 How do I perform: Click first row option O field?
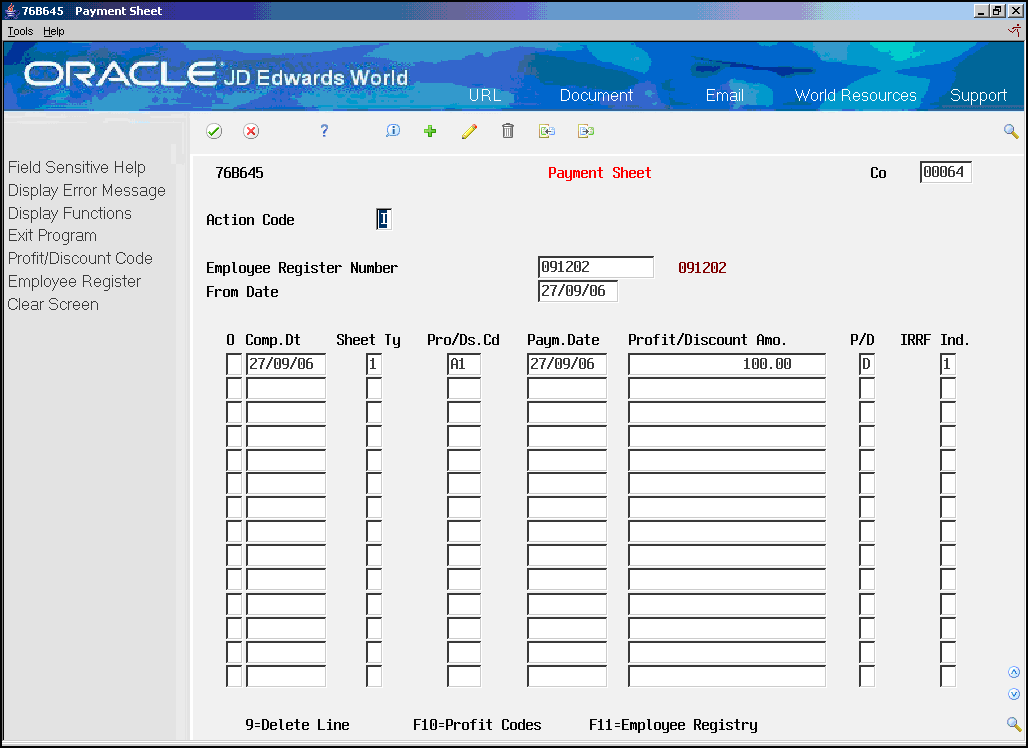click(x=234, y=364)
